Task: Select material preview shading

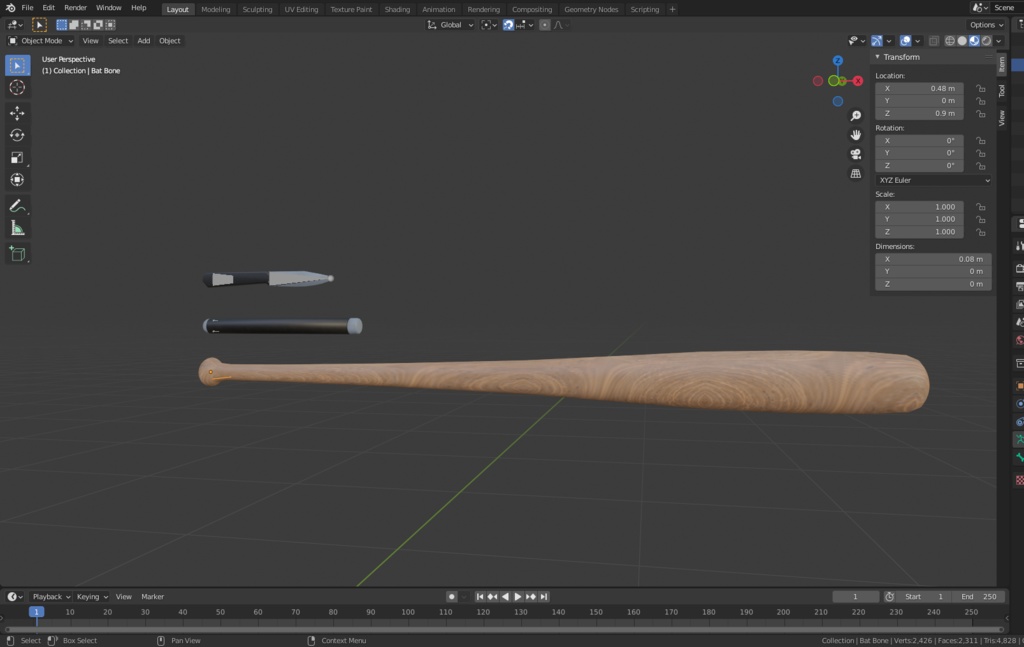Action: coord(974,40)
